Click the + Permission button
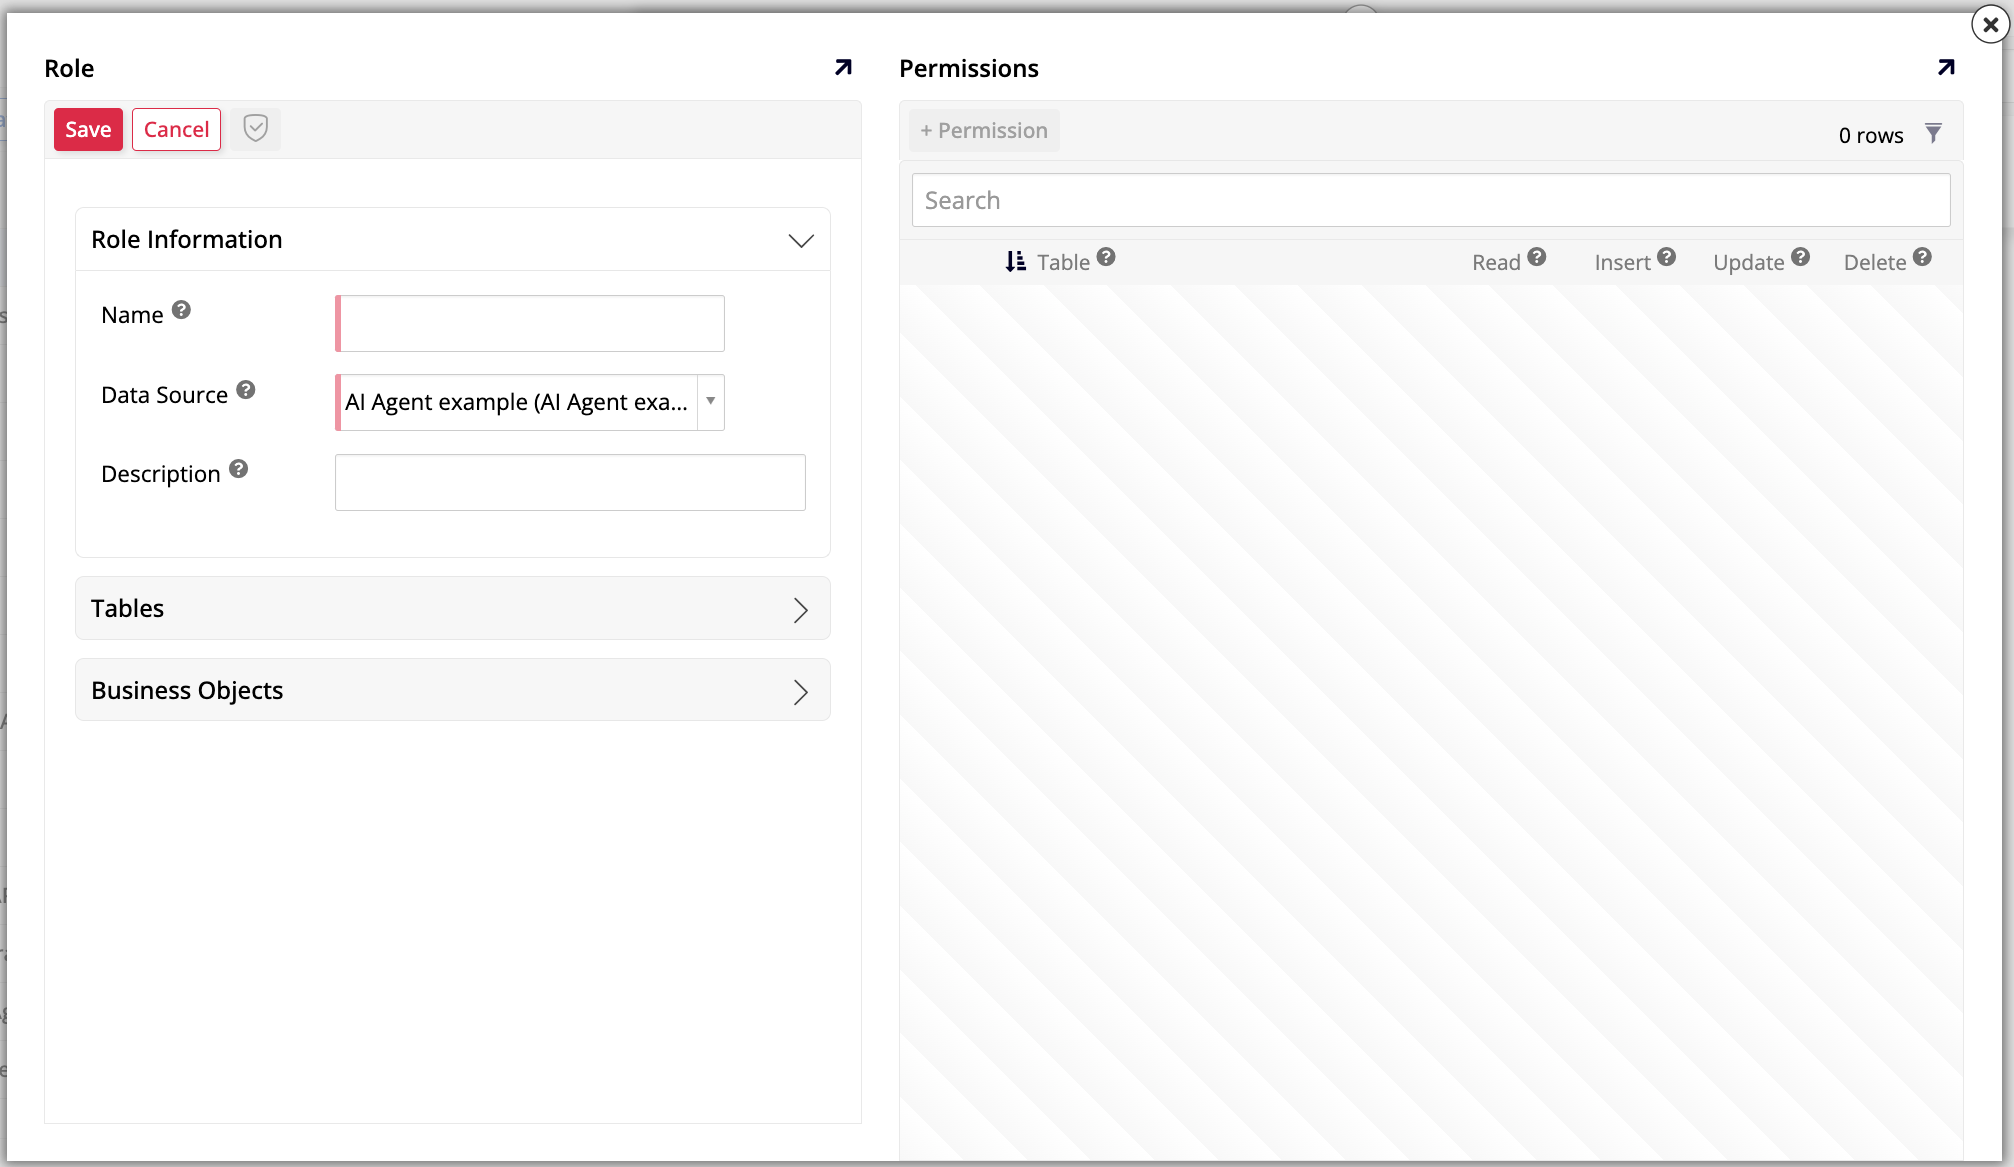This screenshot has height=1167, width=2014. (984, 131)
